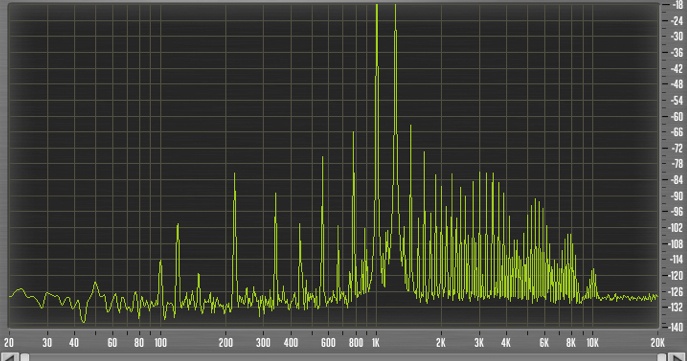This screenshot has width=687, height=361.
Task: Click the -60 dB level label
Action: pos(676,116)
